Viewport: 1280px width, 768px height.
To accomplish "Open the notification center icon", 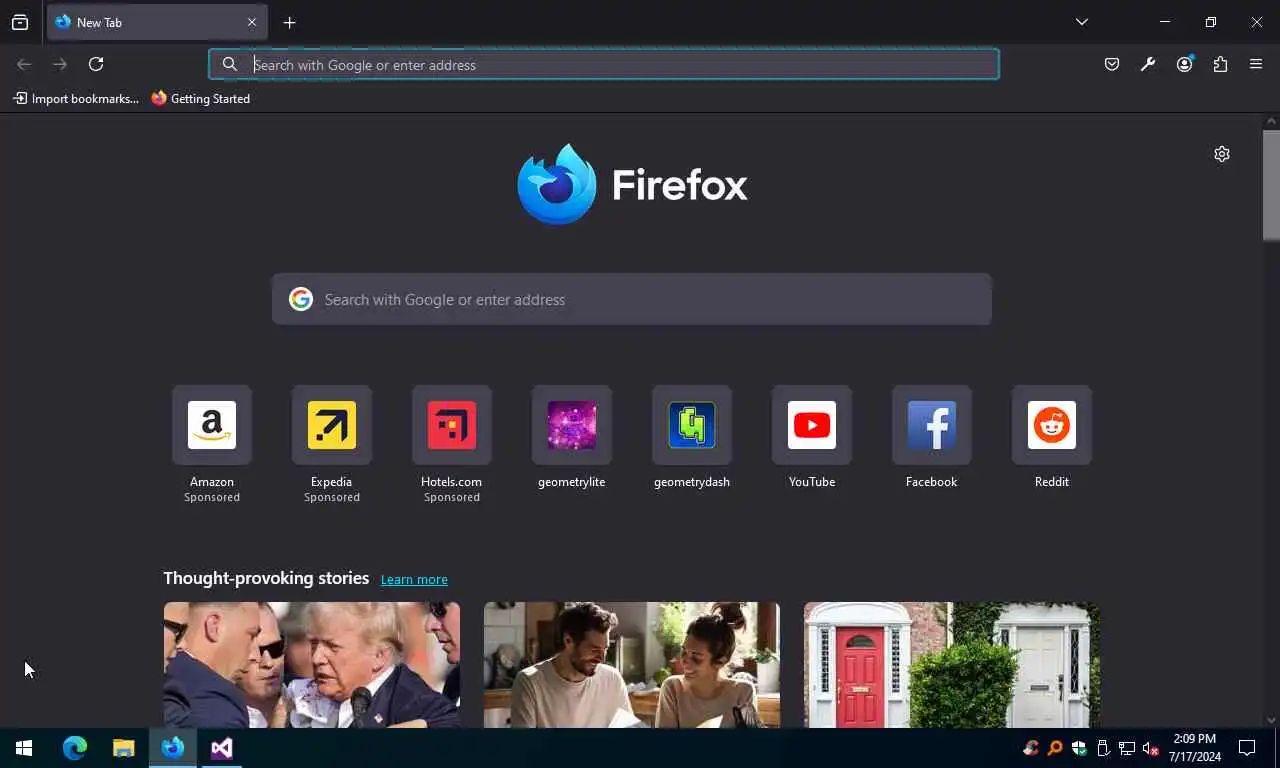I will [1247, 748].
